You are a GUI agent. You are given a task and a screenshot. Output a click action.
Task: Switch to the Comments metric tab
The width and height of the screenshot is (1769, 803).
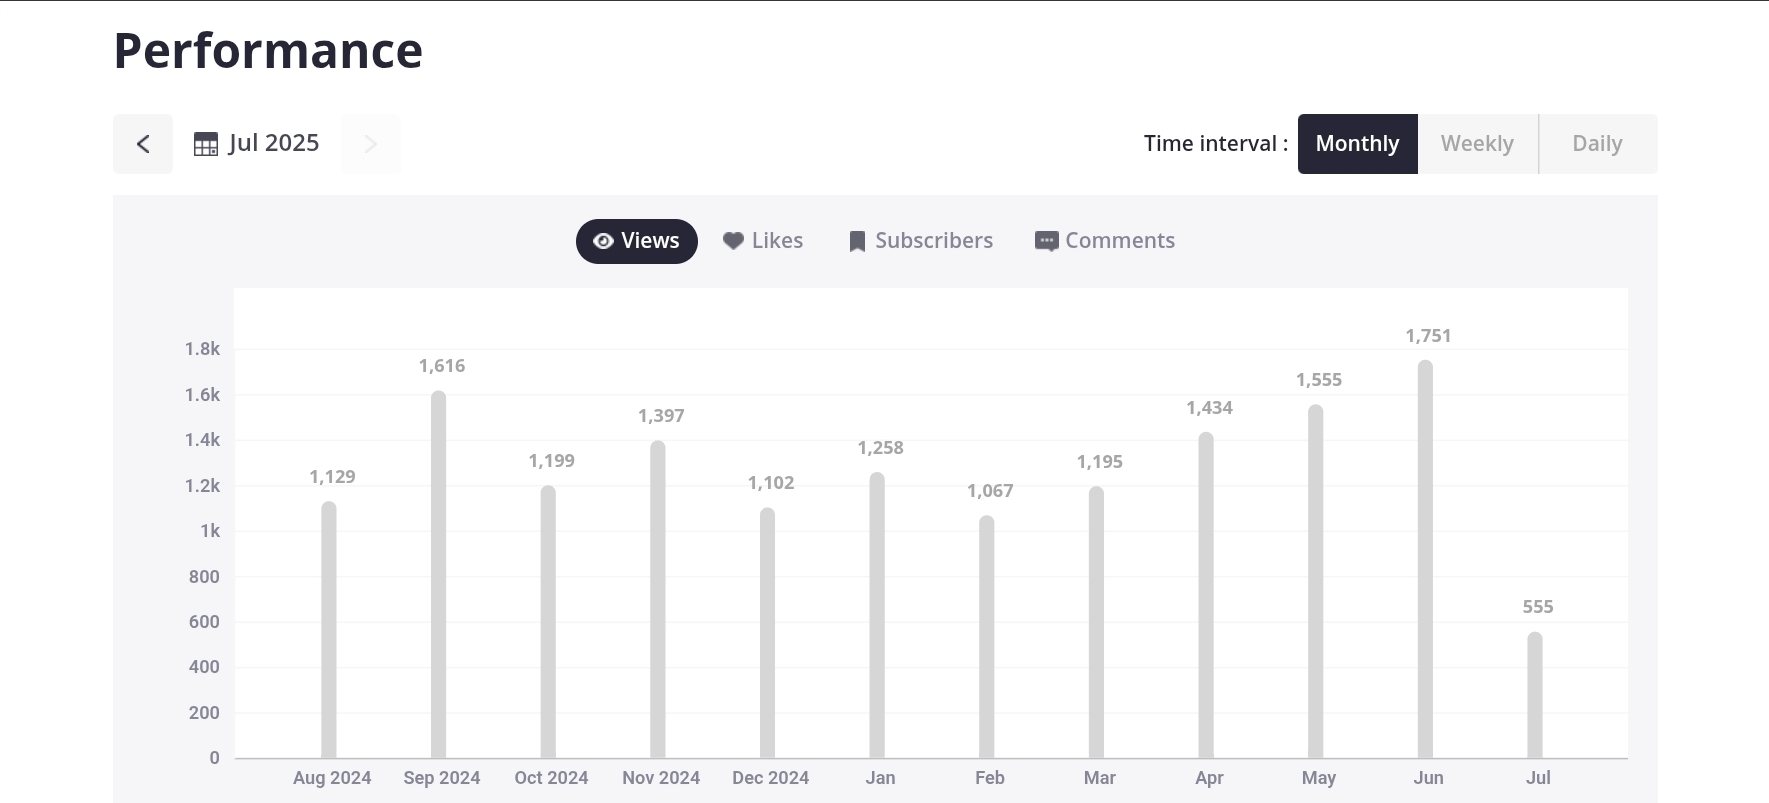tap(1119, 241)
